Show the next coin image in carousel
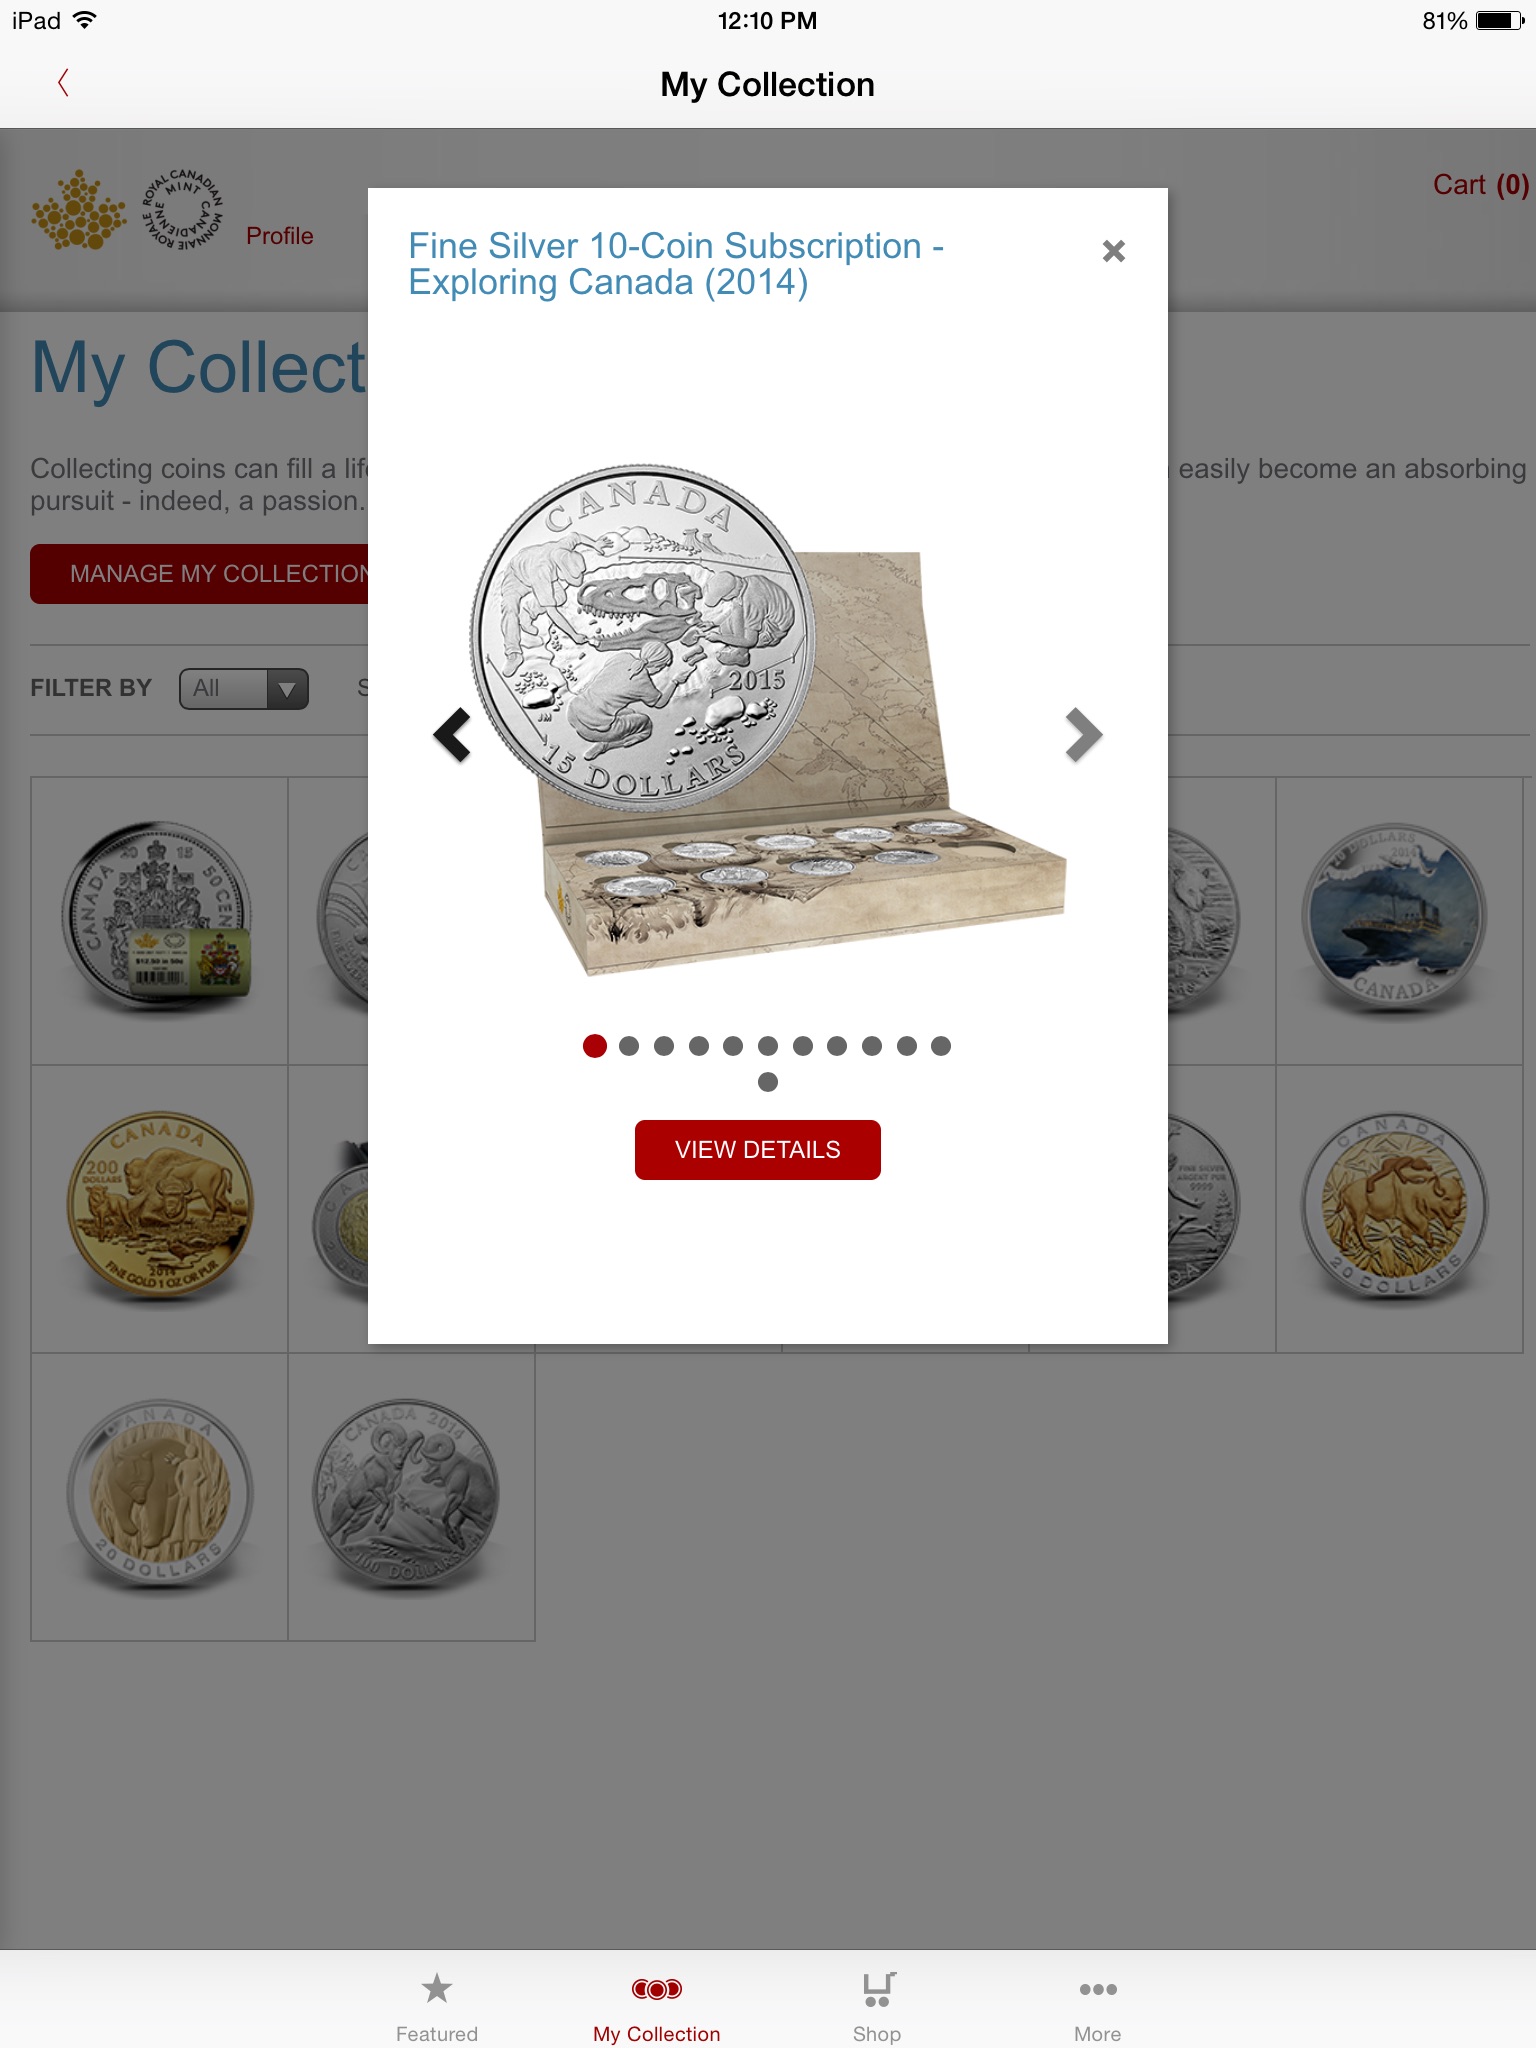This screenshot has width=1536, height=2048. click(x=1083, y=735)
